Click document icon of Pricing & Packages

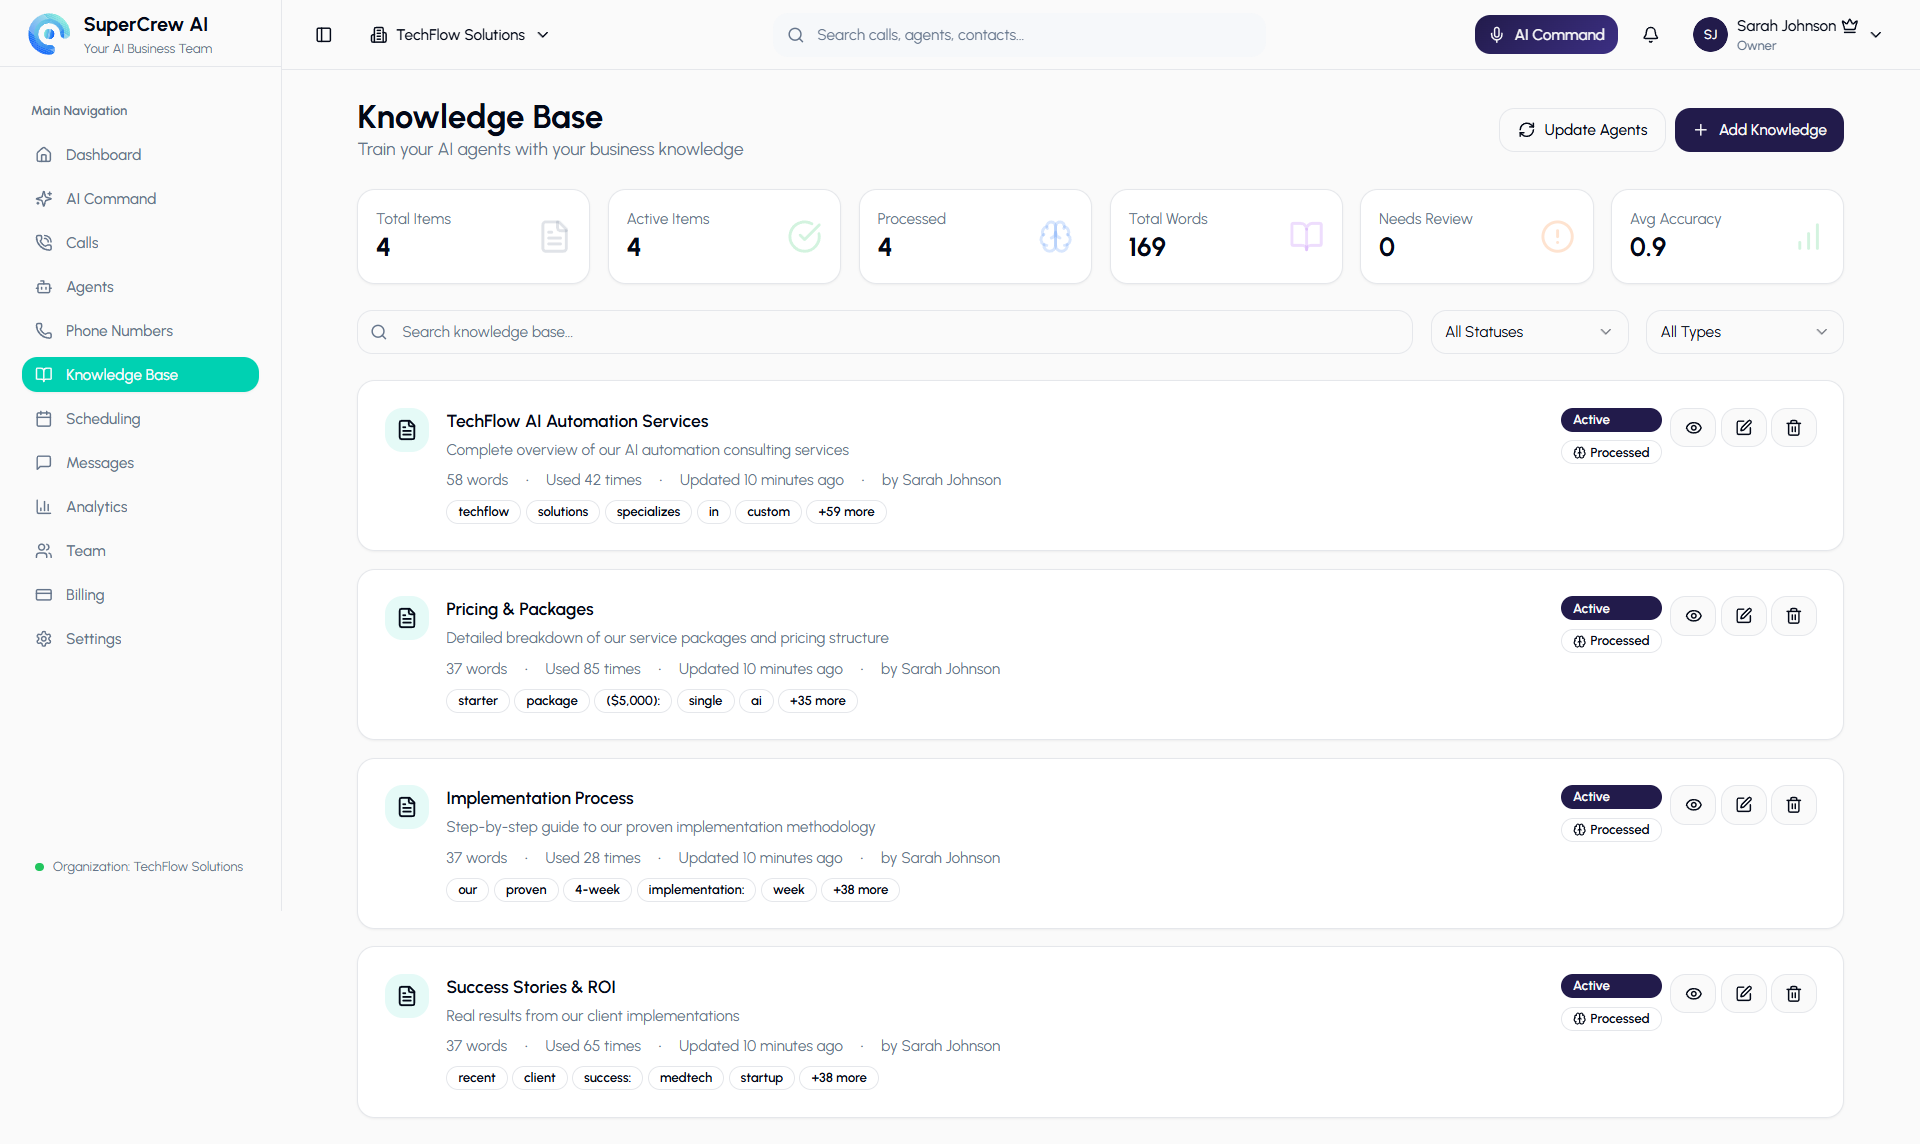pos(407,618)
